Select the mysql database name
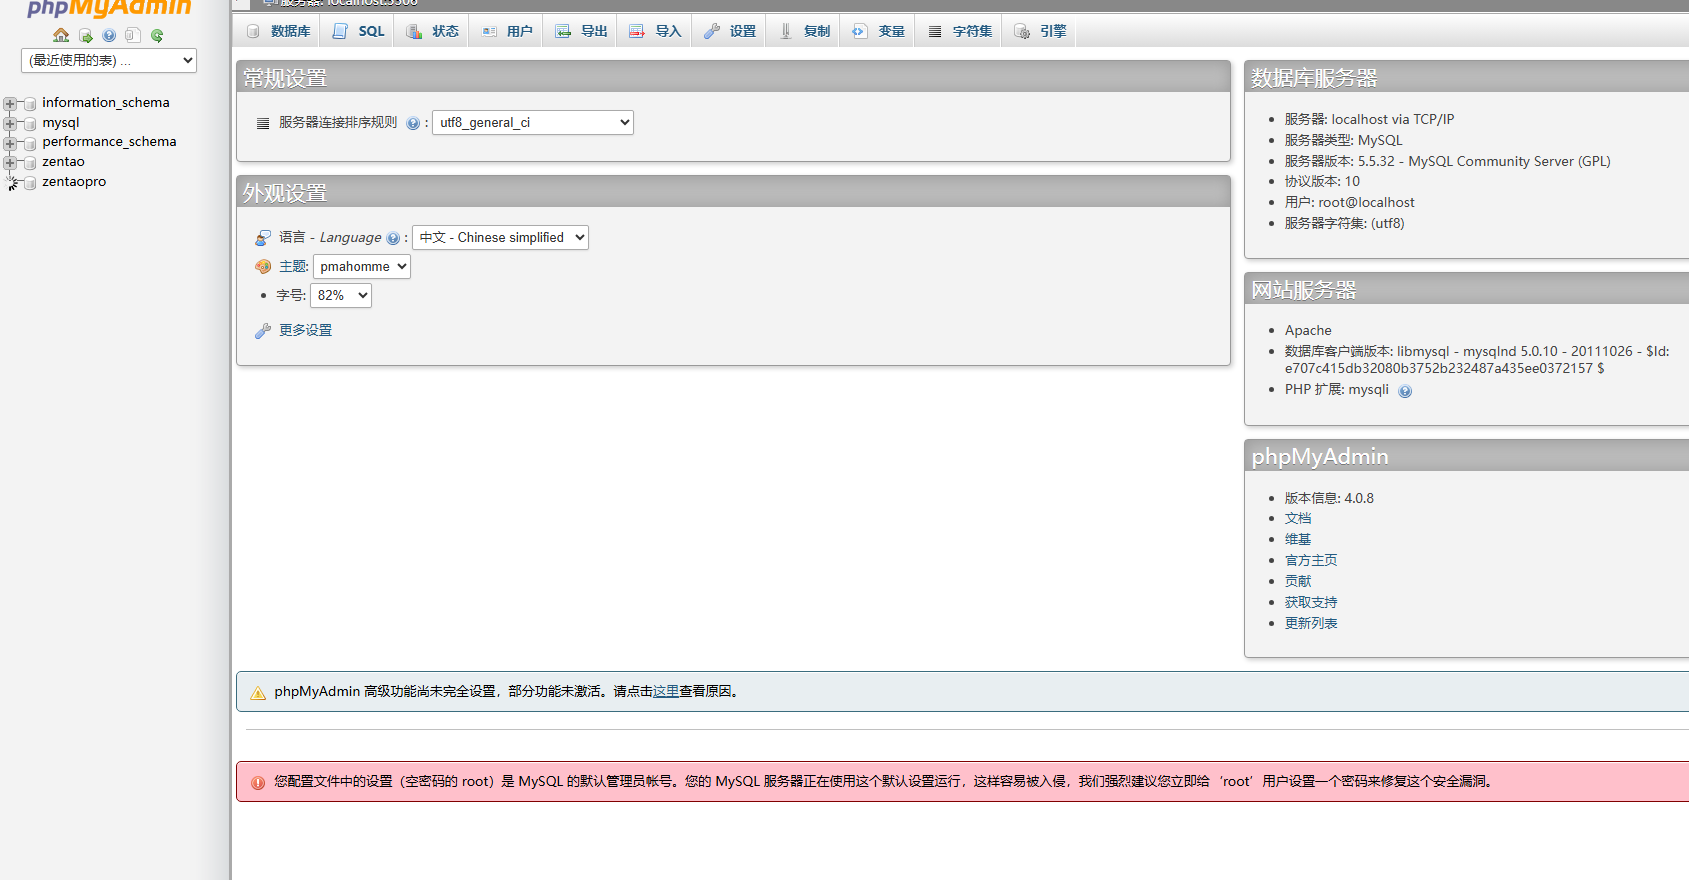The height and width of the screenshot is (880, 1689). 61,122
